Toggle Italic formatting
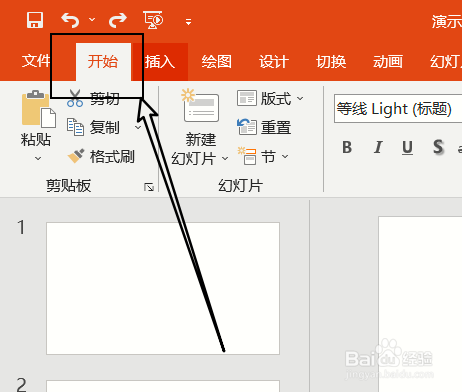The image size is (462, 392). 378,147
